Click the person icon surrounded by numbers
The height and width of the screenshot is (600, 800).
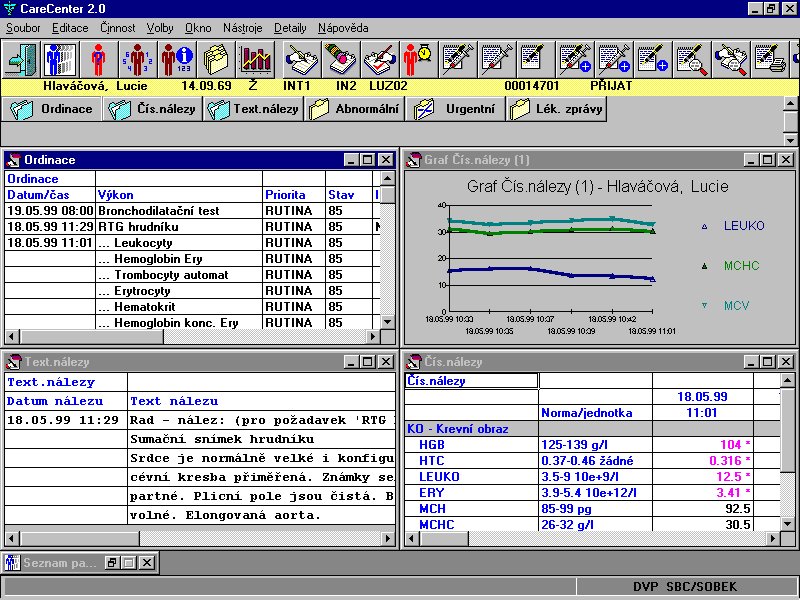tap(137, 59)
